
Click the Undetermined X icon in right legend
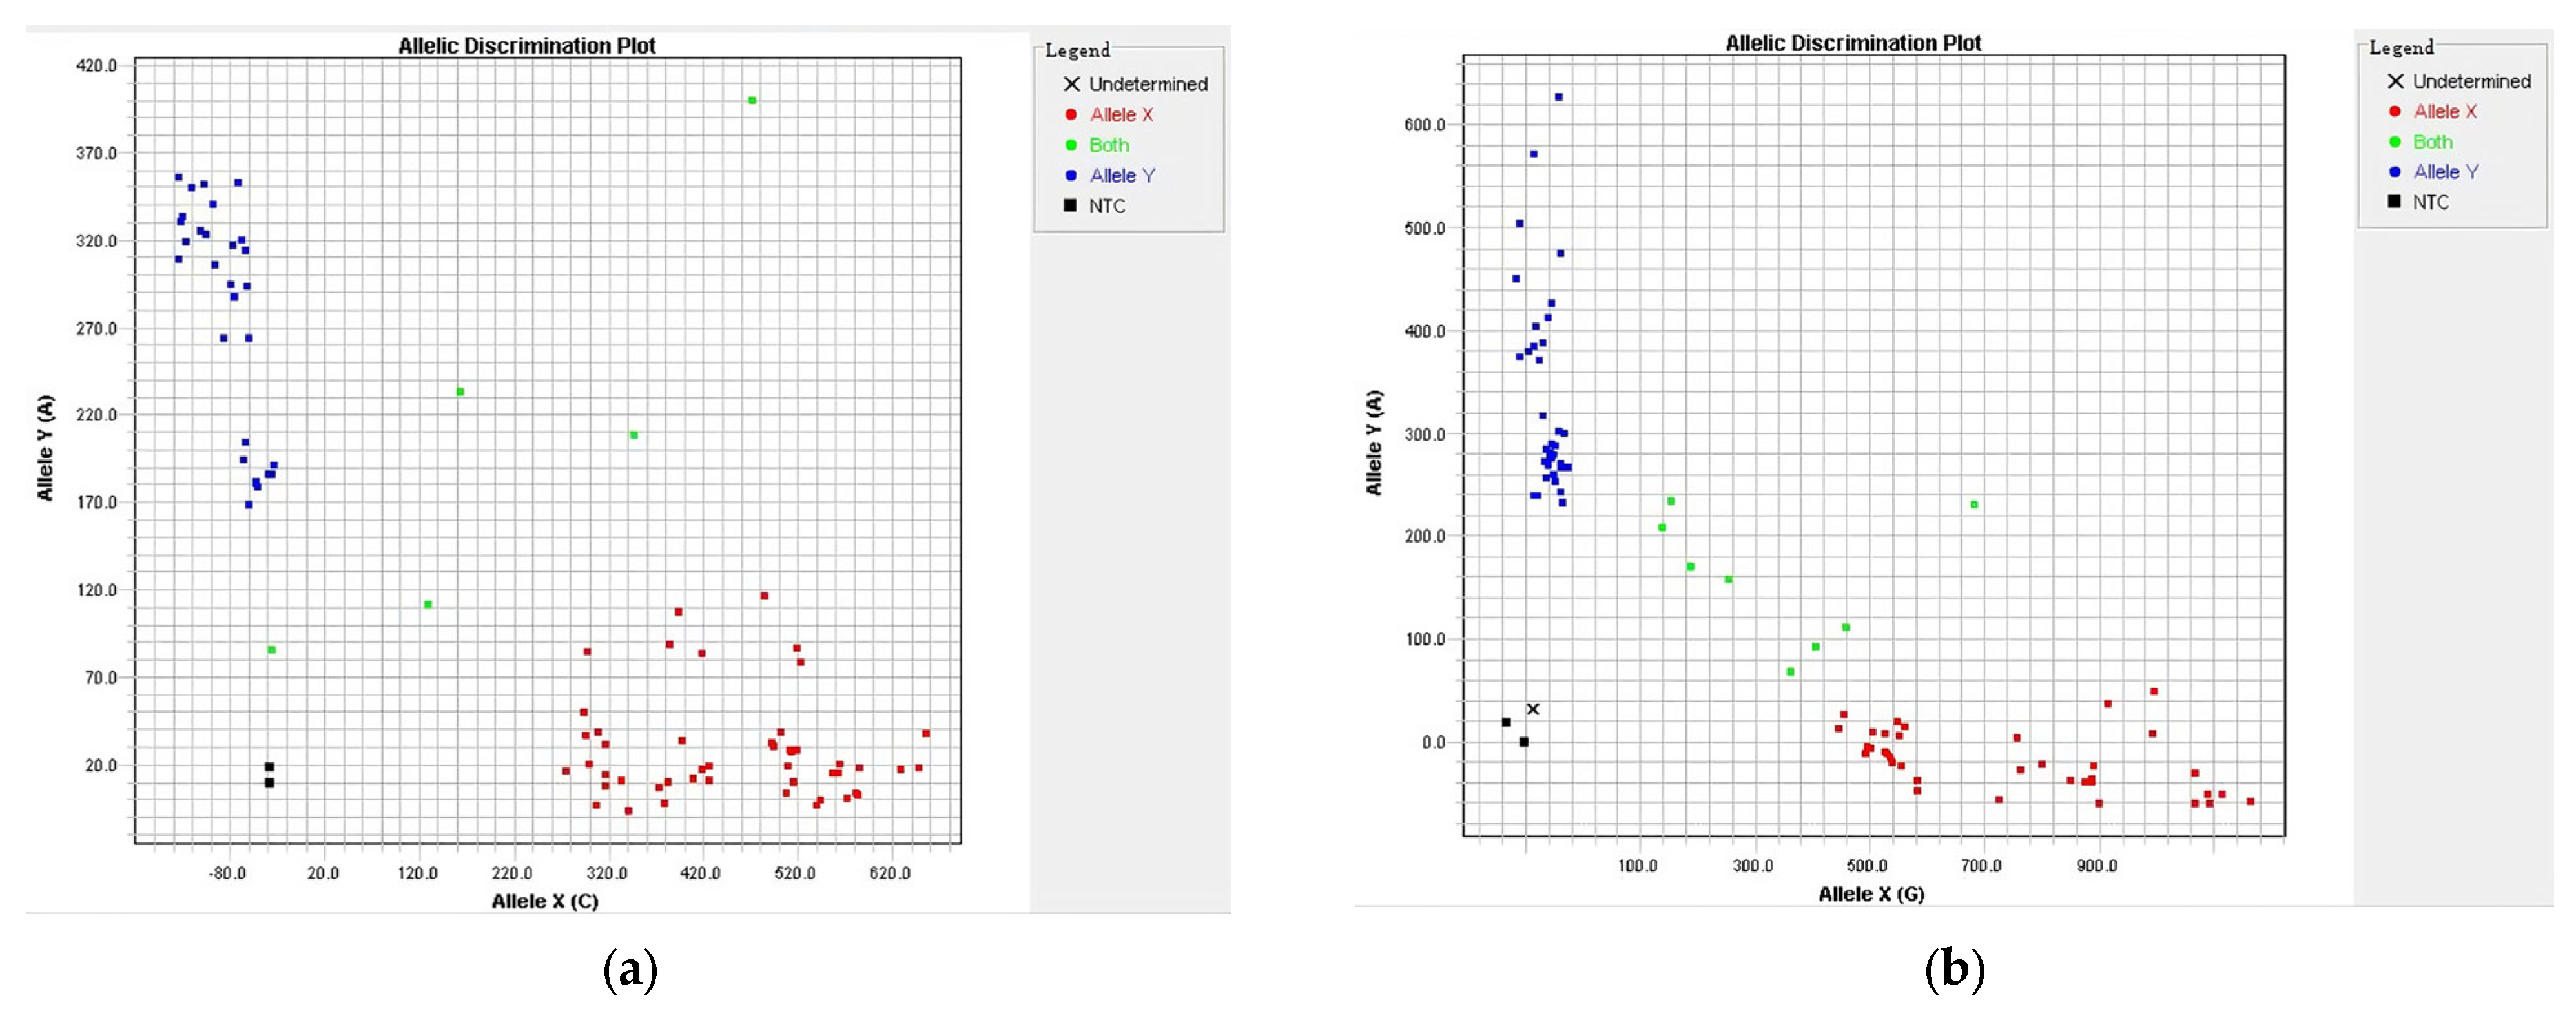(2395, 81)
